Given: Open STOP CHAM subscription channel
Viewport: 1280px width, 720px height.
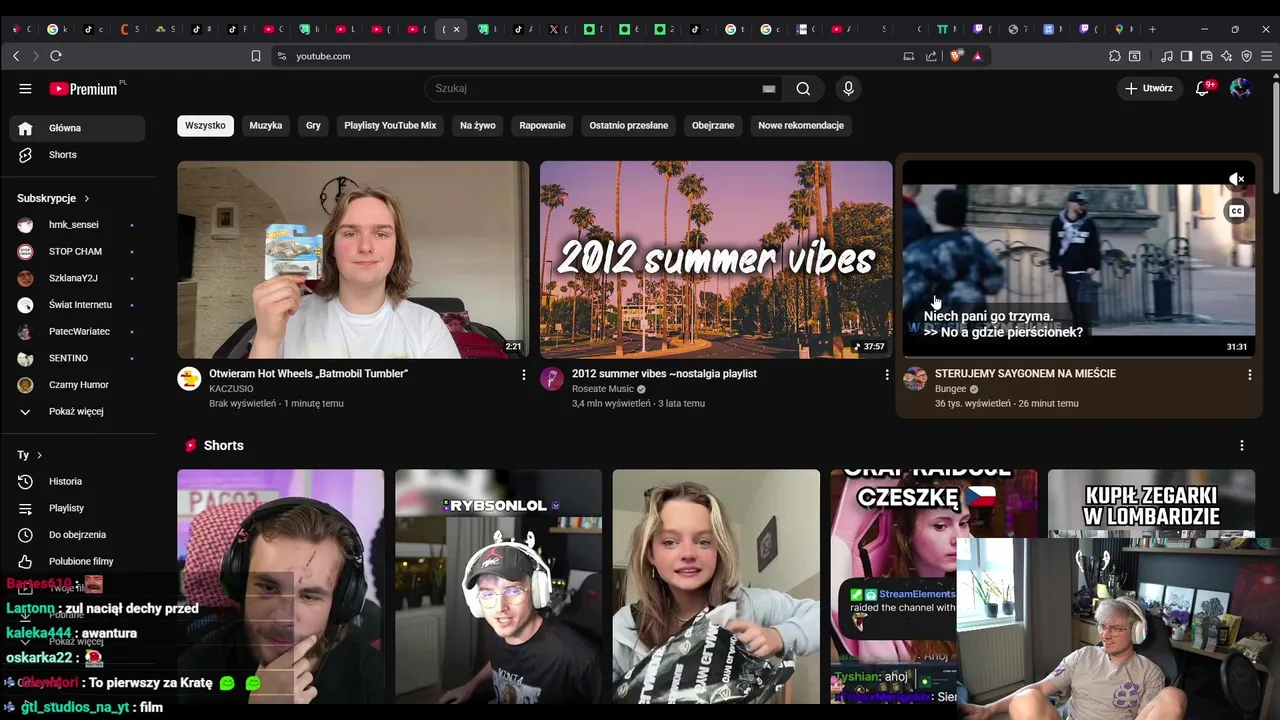Looking at the screenshot, I should coord(77,252).
